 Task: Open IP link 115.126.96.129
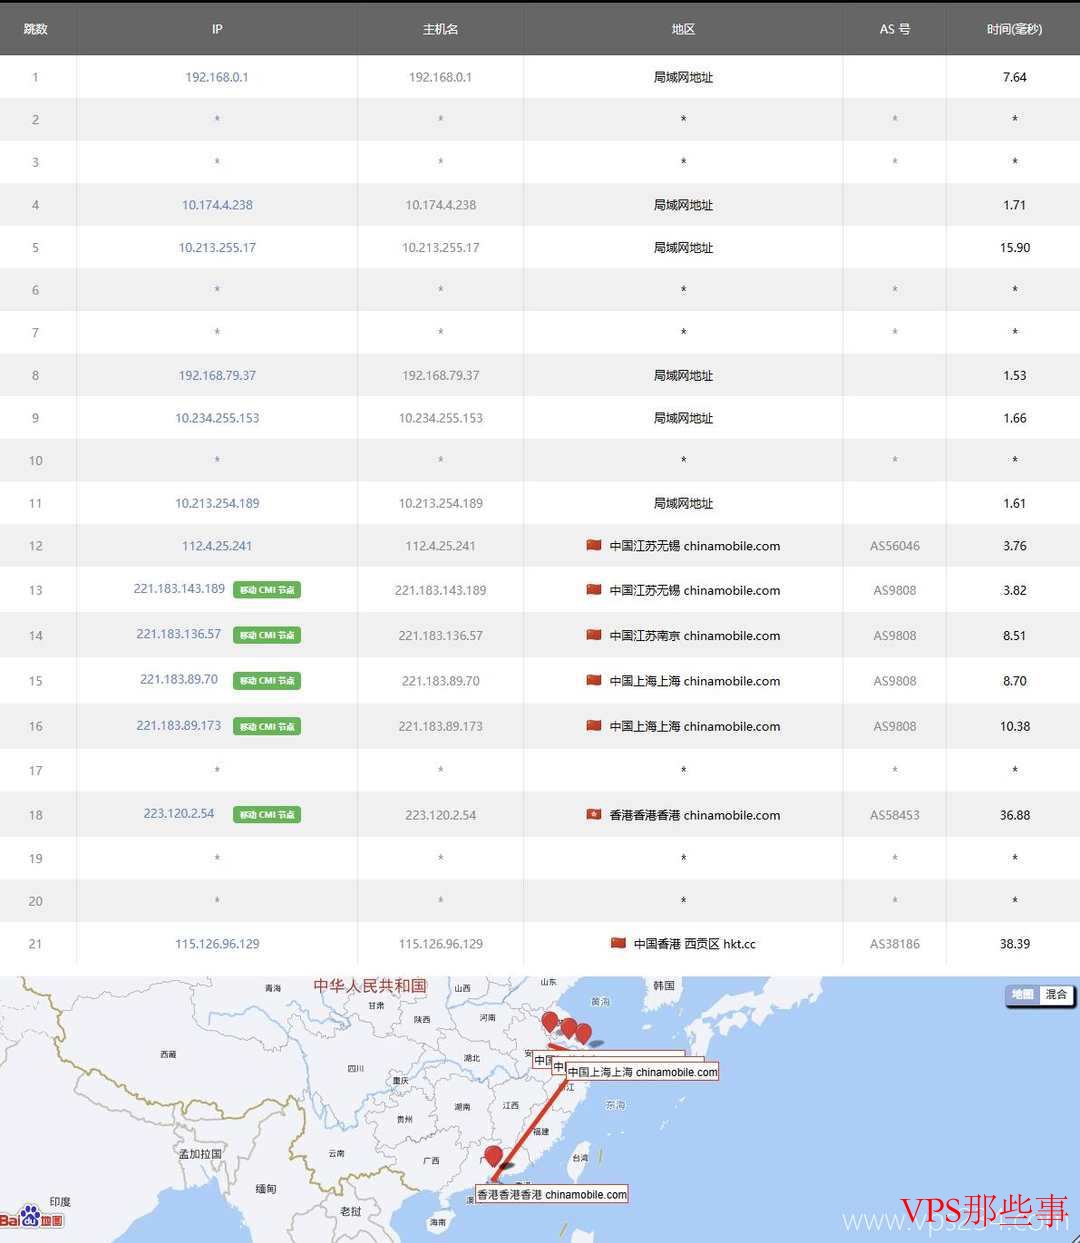(217, 944)
